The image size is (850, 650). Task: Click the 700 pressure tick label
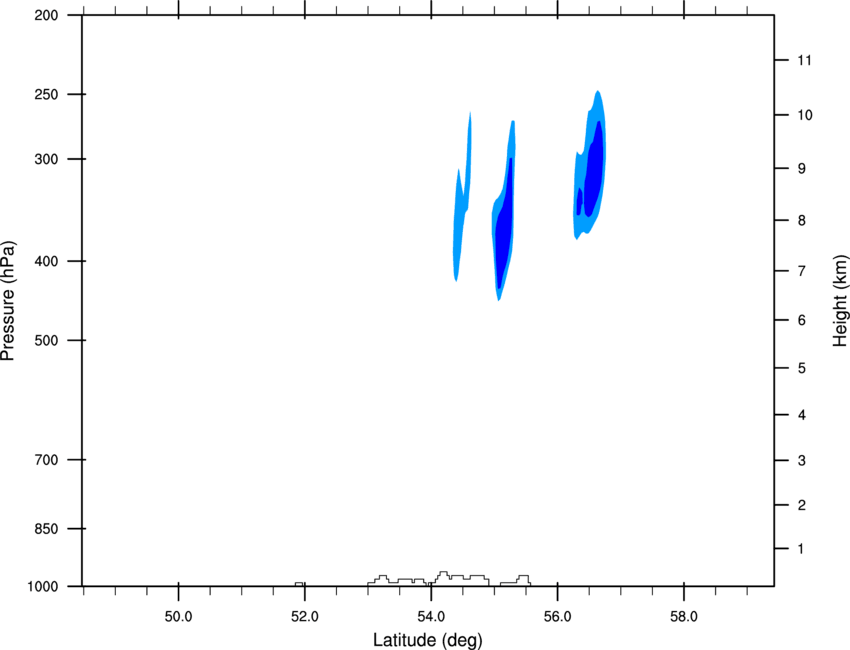click(x=46, y=460)
